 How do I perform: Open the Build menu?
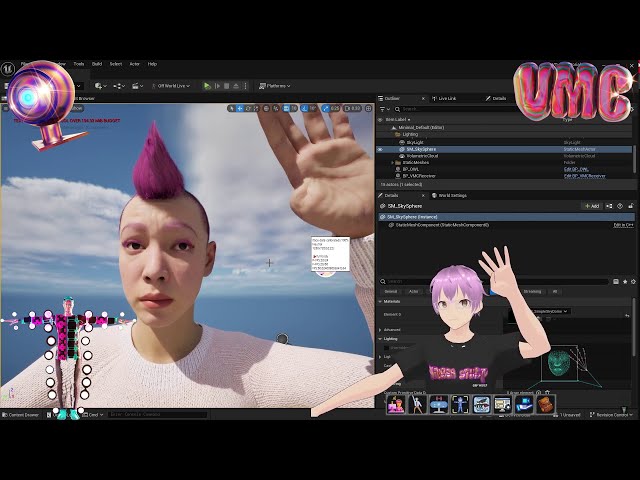pos(97,64)
